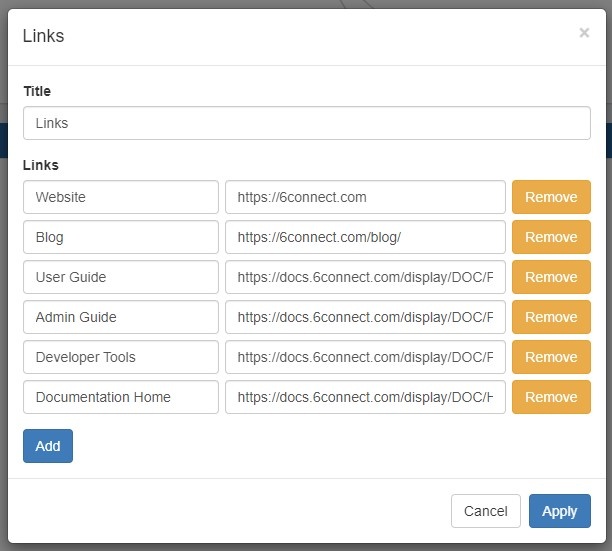This screenshot has height=551, width=612.
Task: Click the Documentation Home name field
Action: click(x=120, y=397)
